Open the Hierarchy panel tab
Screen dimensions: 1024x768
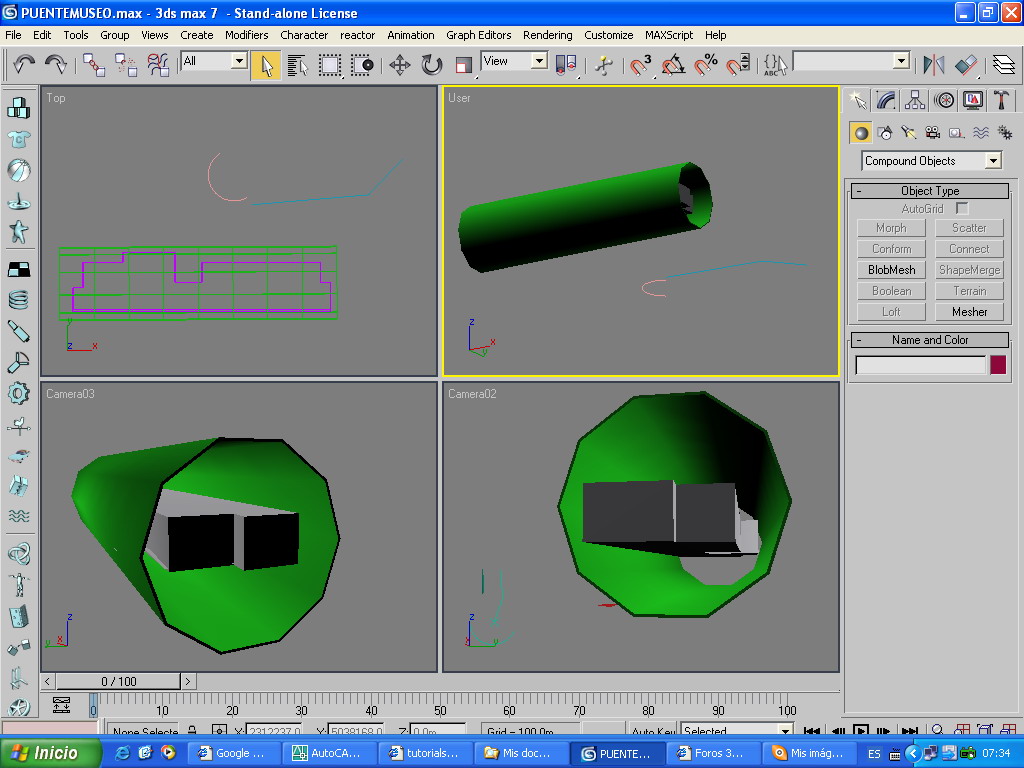pos(915,100)
